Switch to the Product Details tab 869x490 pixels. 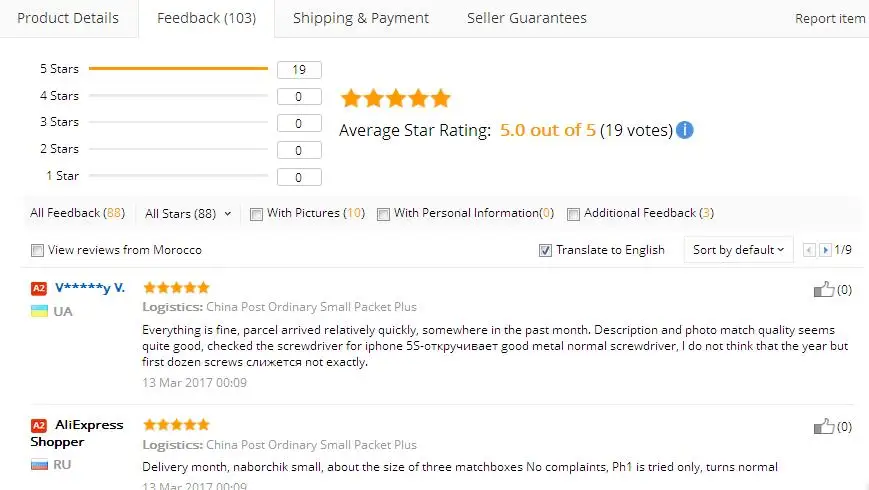[68, 18]
